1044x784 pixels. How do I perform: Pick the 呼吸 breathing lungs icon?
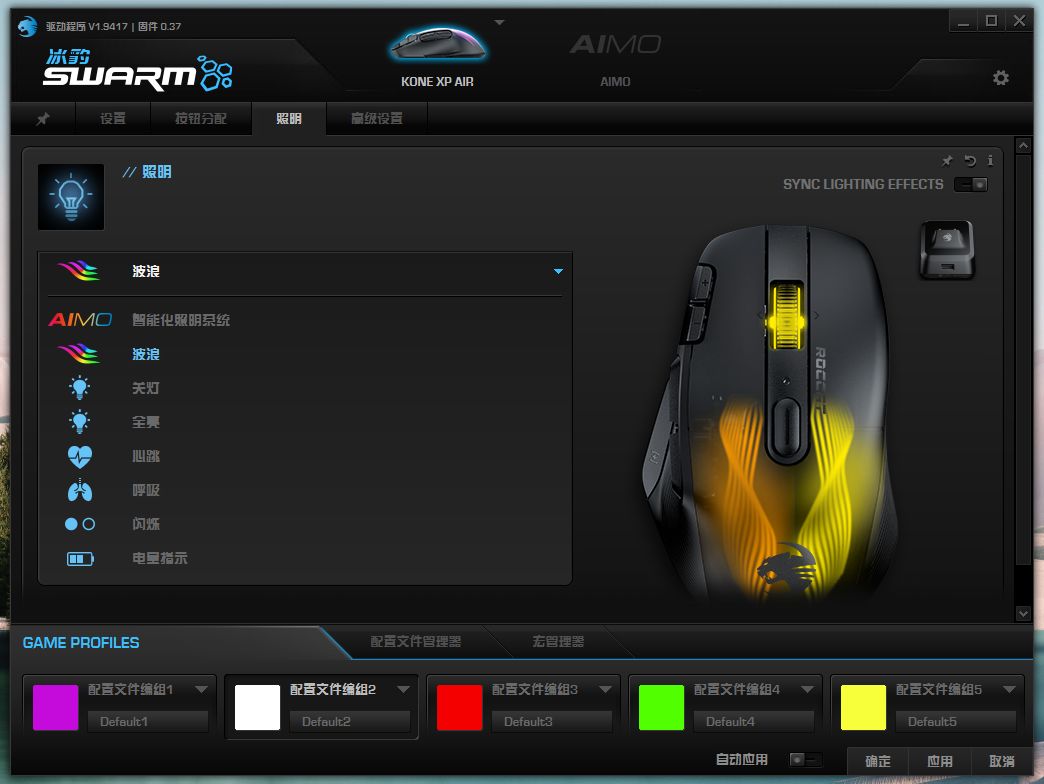pos(79,490)
